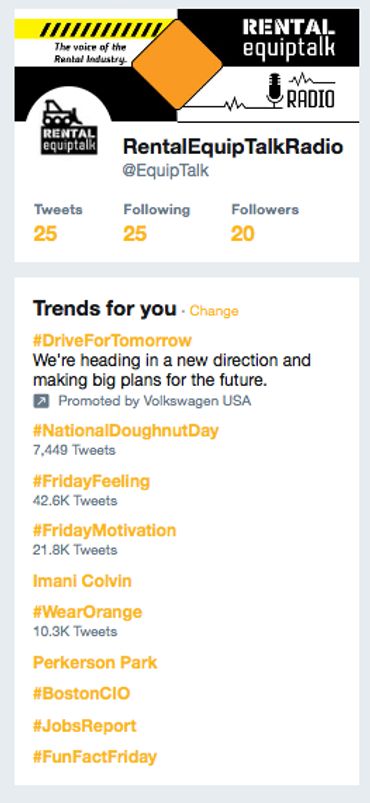Open the #FridayFeeling trend
Image resolution: width=370 pixels, height=803 pixels.
point(91,481)
